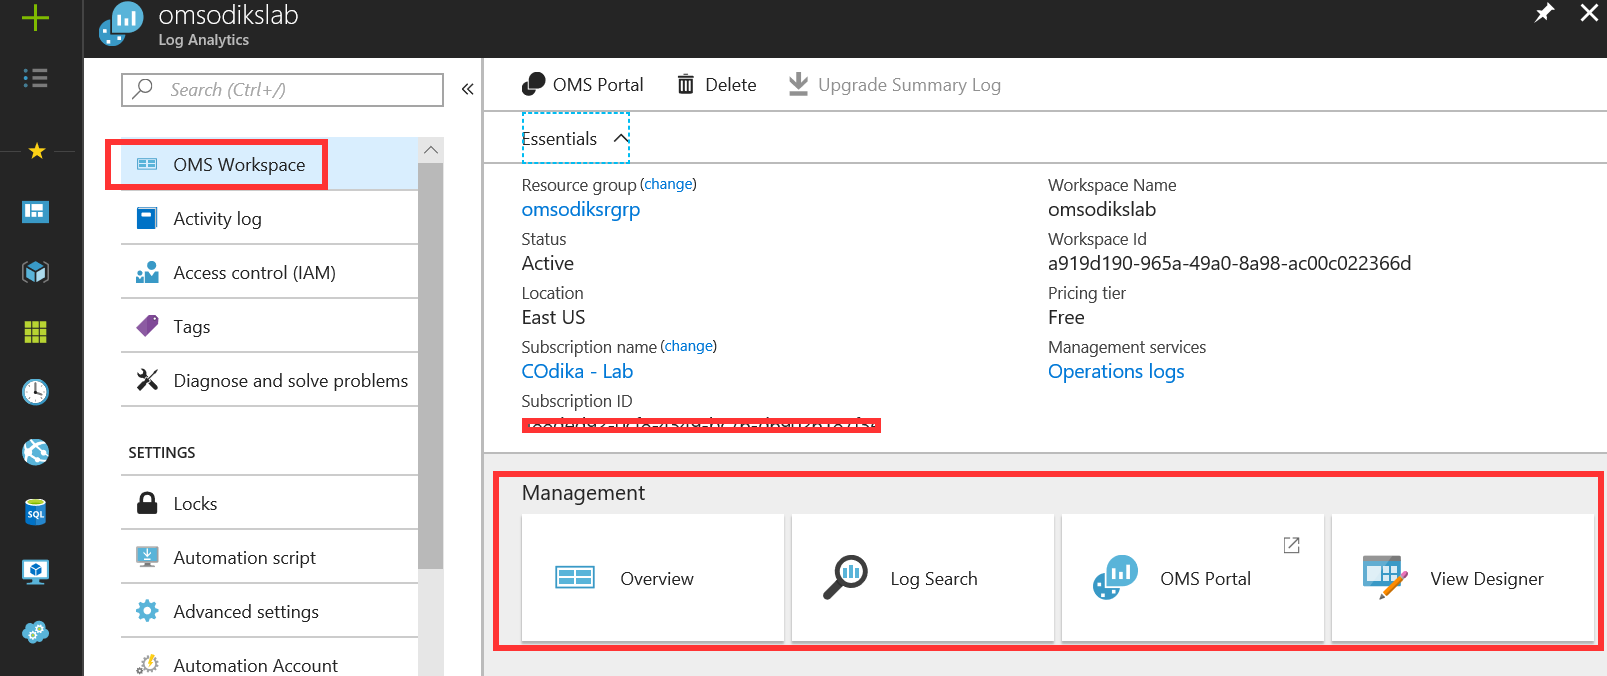Open the SQL databases icon
The image size is (1607, 676).
click(x=36, y=512)
